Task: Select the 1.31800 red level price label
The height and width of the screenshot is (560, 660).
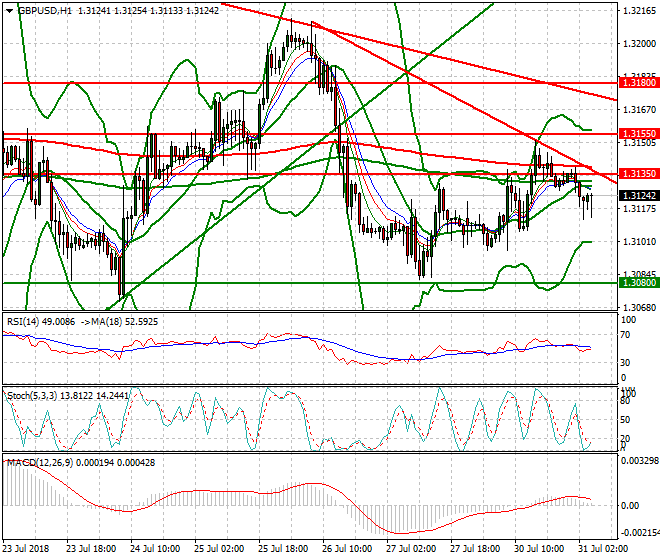Action: [x=639, y=83]
